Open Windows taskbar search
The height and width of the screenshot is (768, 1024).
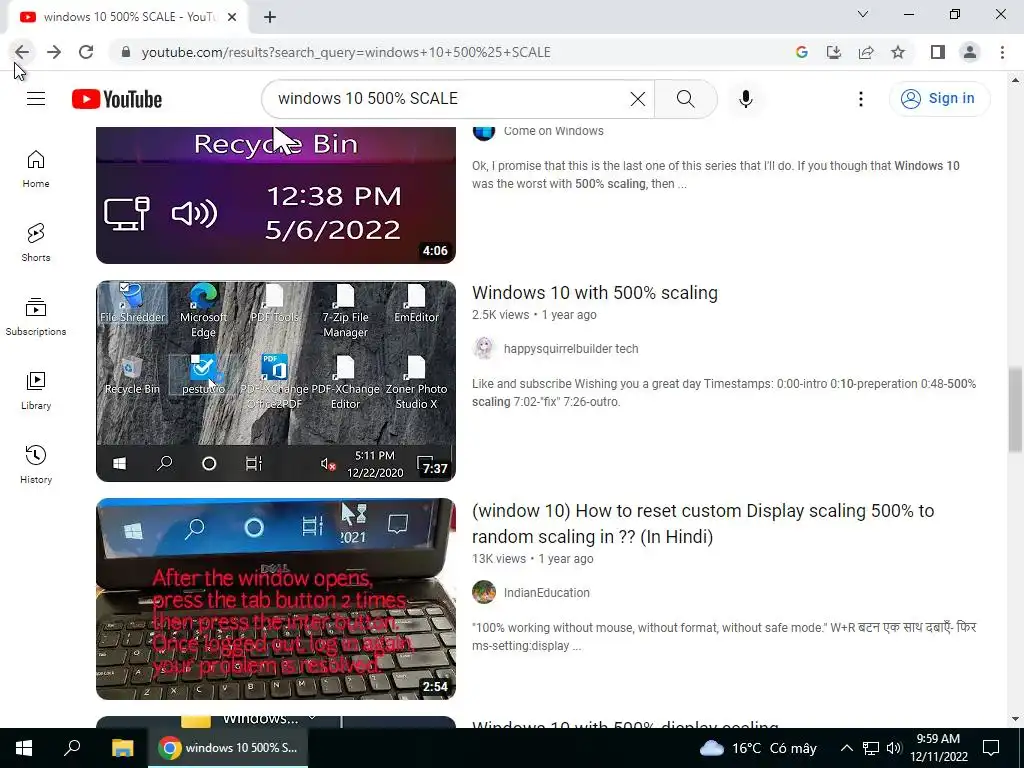click(72, 748)
